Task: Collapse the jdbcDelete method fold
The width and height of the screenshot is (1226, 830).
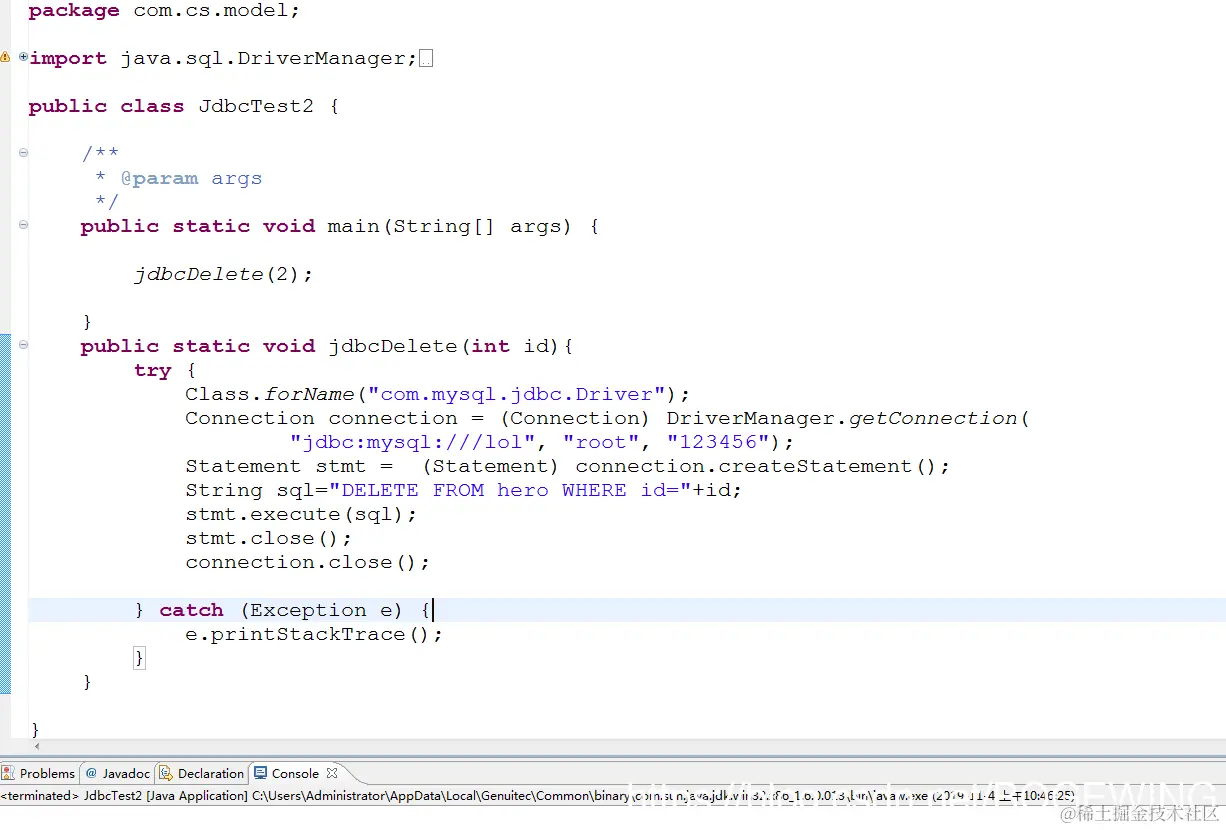Action: [23, 345]
